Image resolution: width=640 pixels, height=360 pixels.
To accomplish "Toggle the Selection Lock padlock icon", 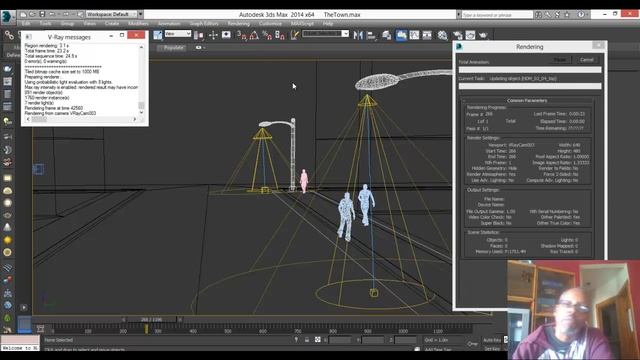I will [x=307, y=340].
